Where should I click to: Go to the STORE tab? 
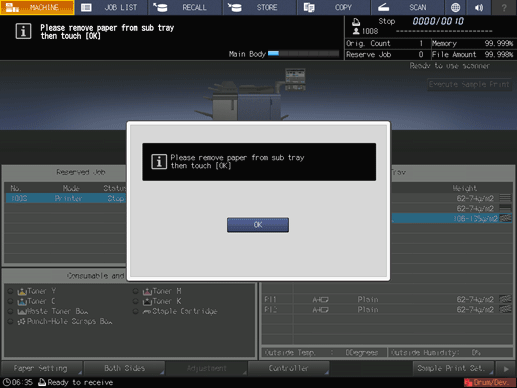click(260, 7)
